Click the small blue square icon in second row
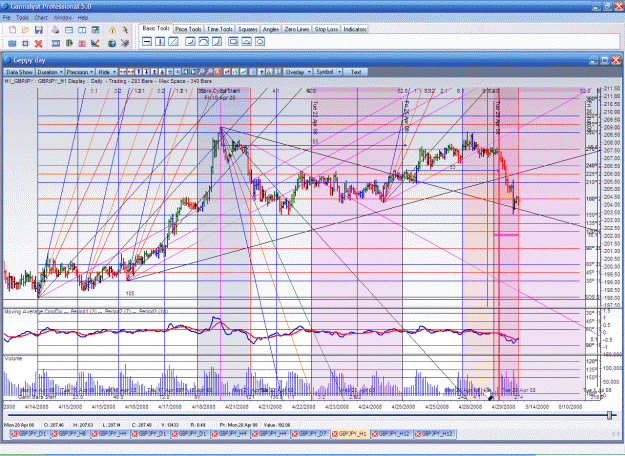Screen dimensions: 625x456 26,43
